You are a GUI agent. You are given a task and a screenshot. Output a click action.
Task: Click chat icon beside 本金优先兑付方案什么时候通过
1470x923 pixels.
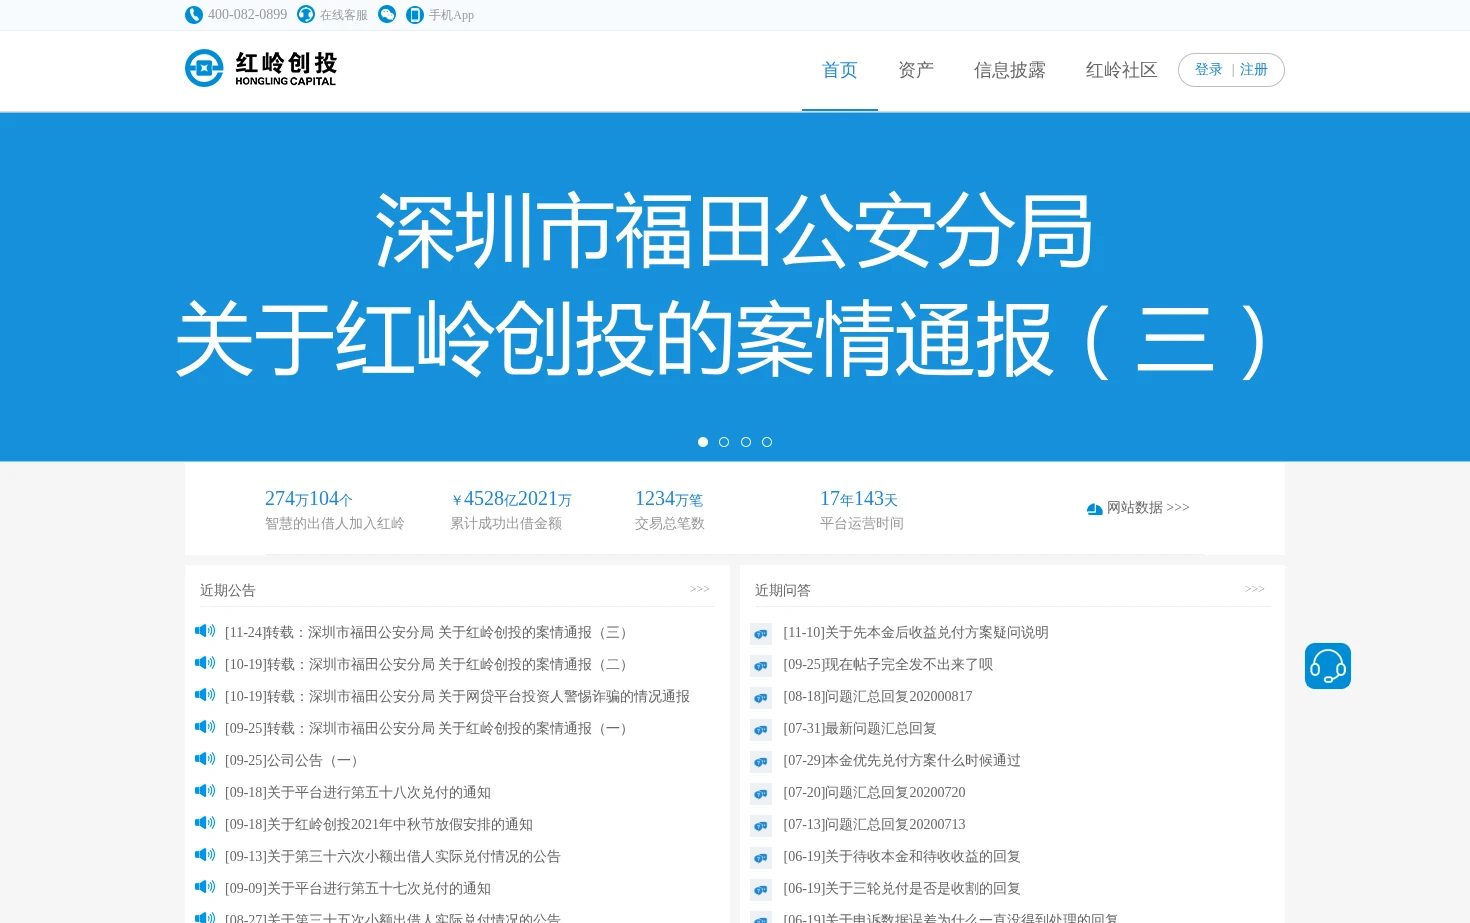point(761,762)
